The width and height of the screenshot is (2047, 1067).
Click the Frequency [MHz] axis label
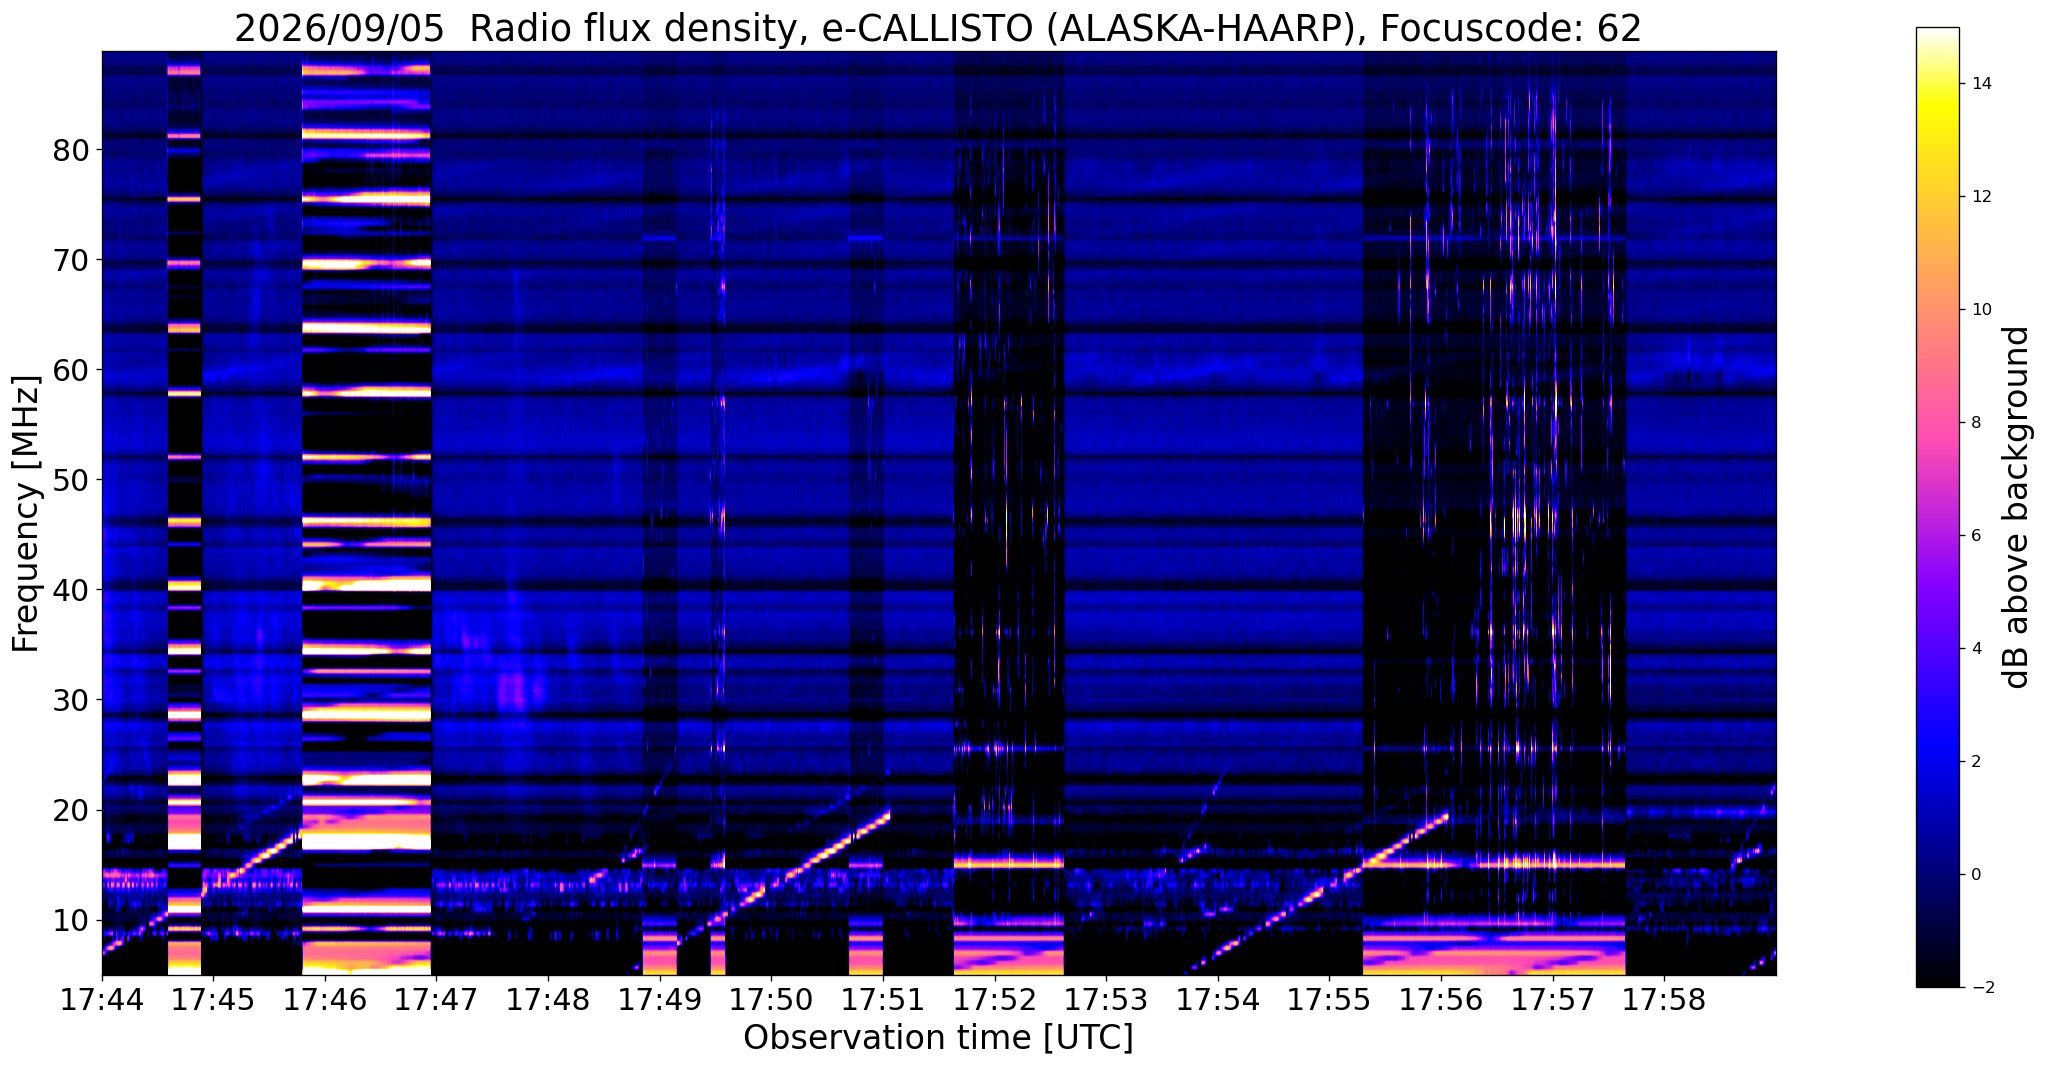pyautogui.click(x=26, y=514)
